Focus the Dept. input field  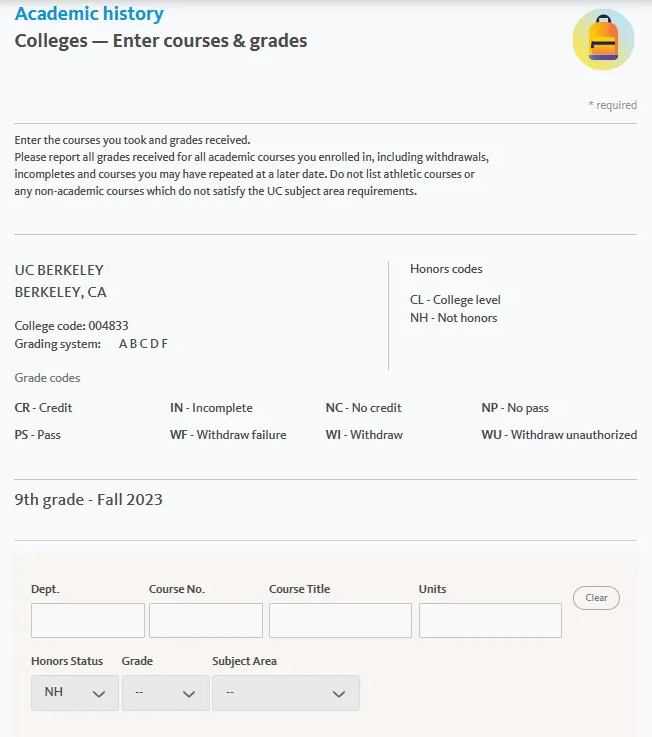tap(88, 620)
